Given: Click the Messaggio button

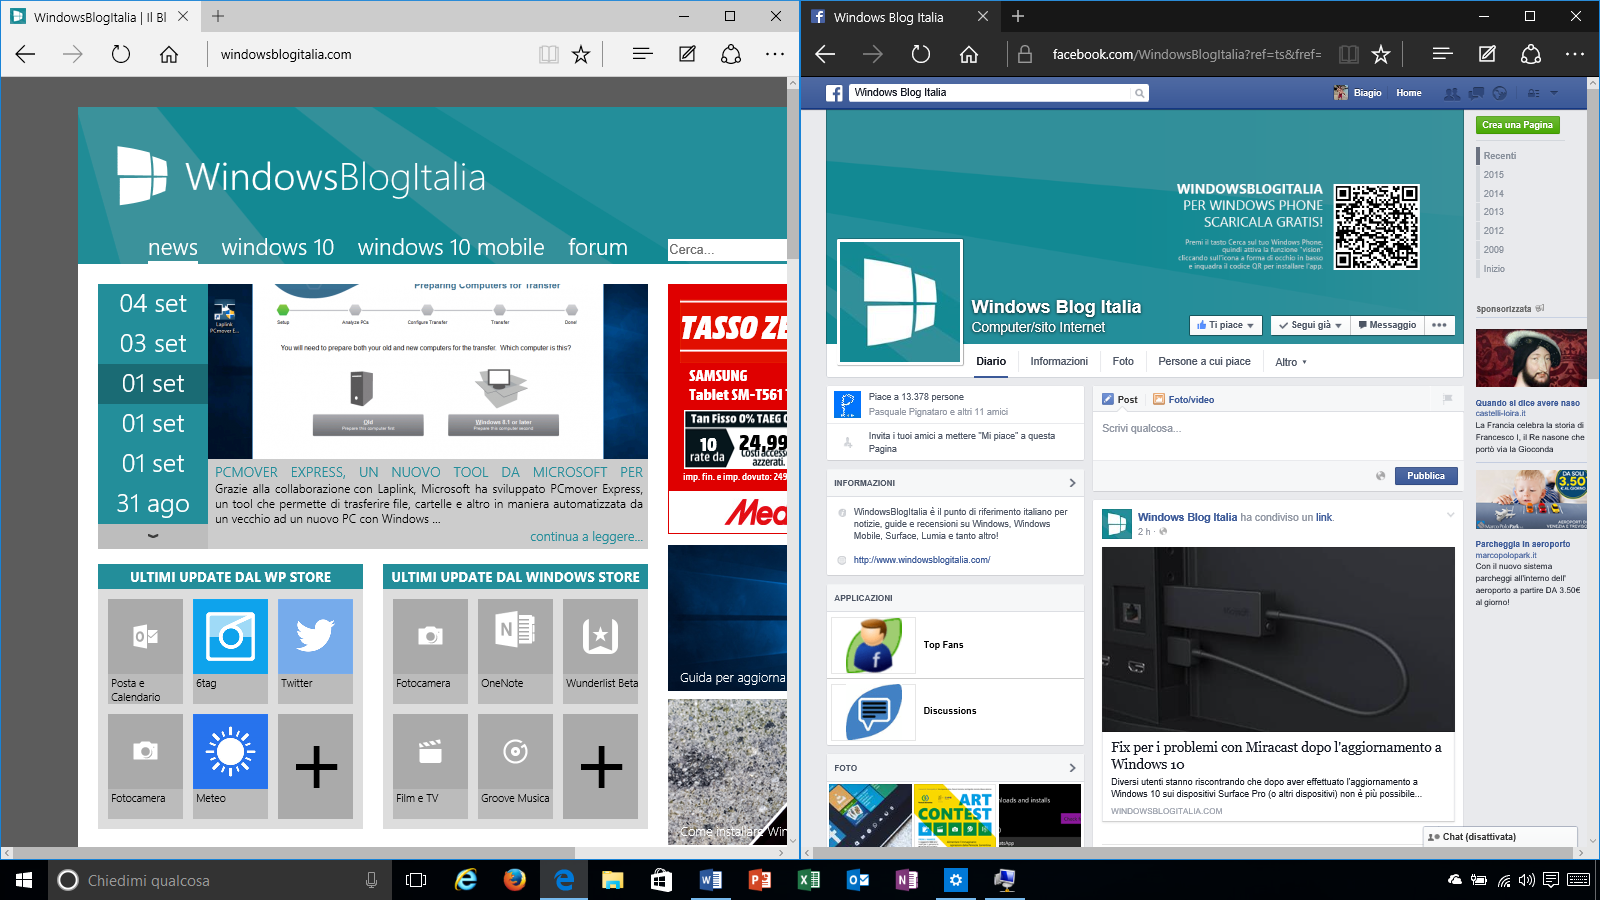Looking at the screenshot, I should (x=1386, y=325).
